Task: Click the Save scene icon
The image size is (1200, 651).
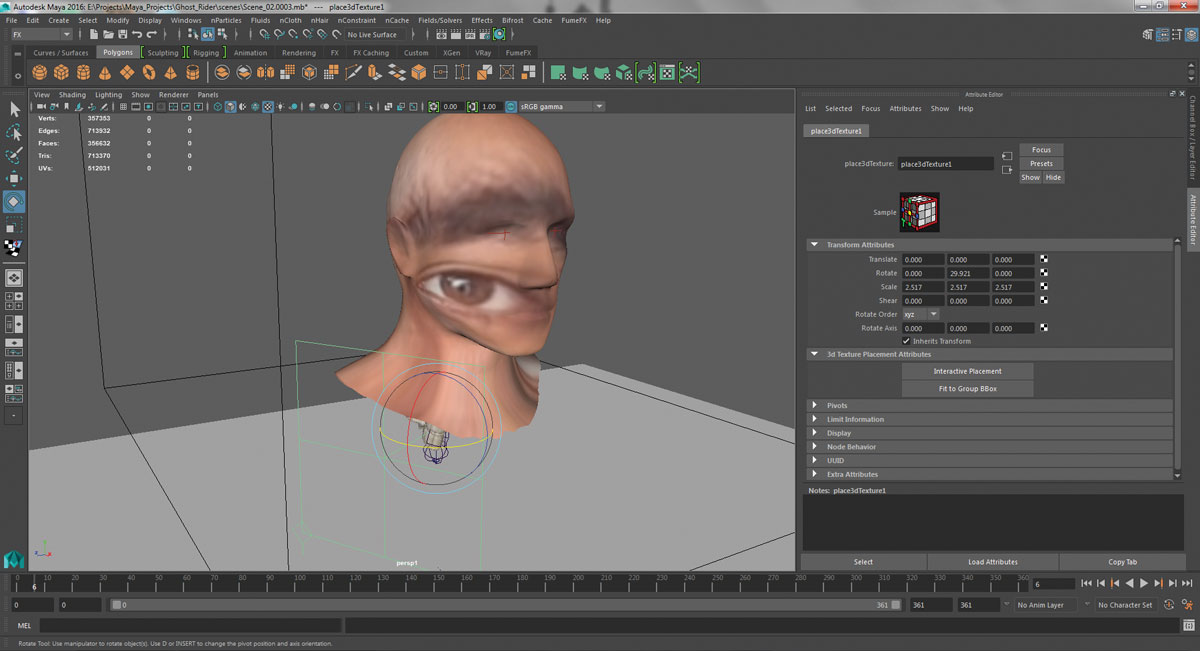Action: tap(122, 34)
